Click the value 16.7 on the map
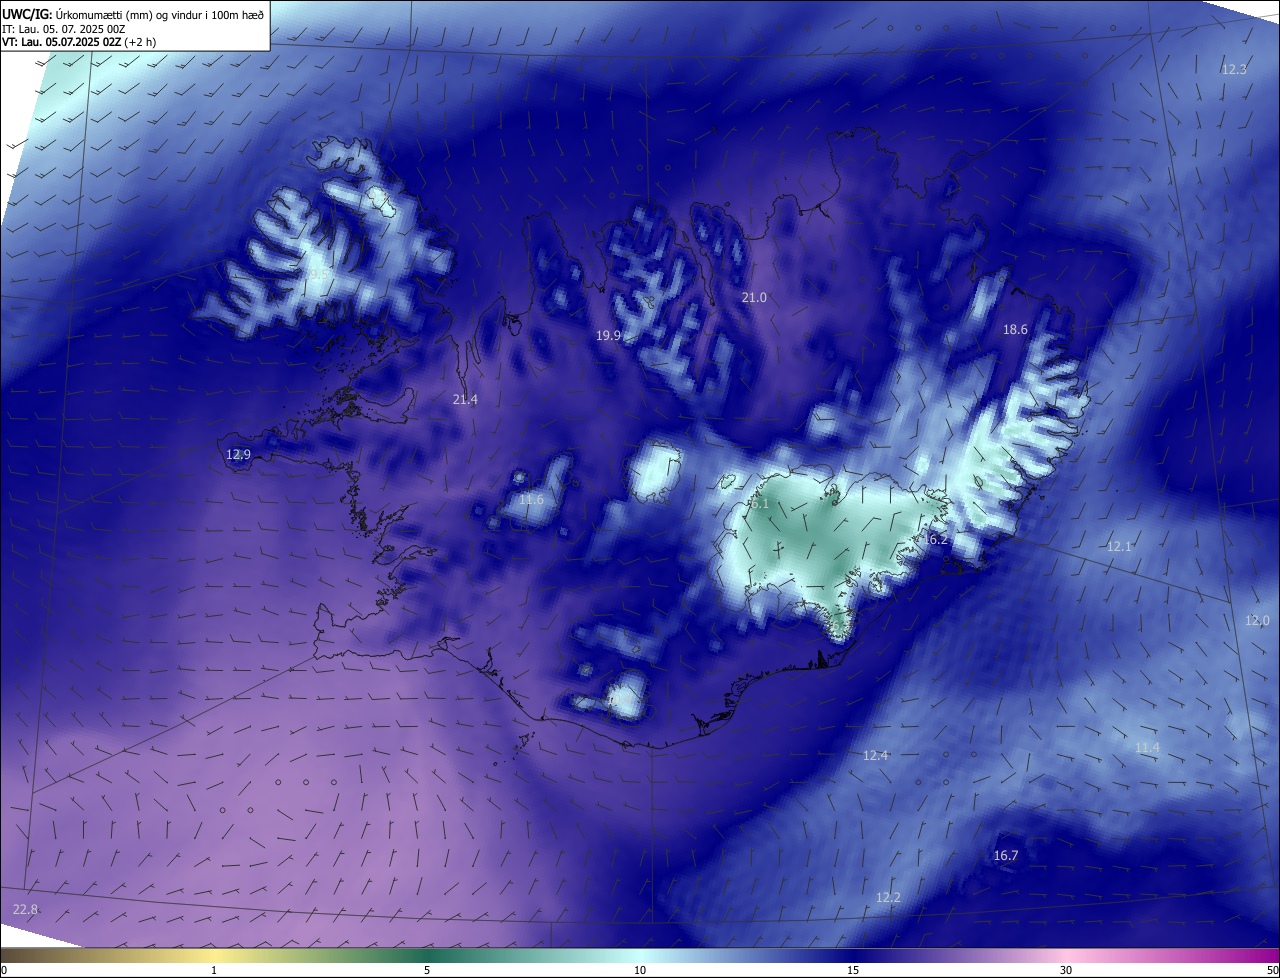The width and height of the screenshot is (1280, 978). tap(1005, 856)
